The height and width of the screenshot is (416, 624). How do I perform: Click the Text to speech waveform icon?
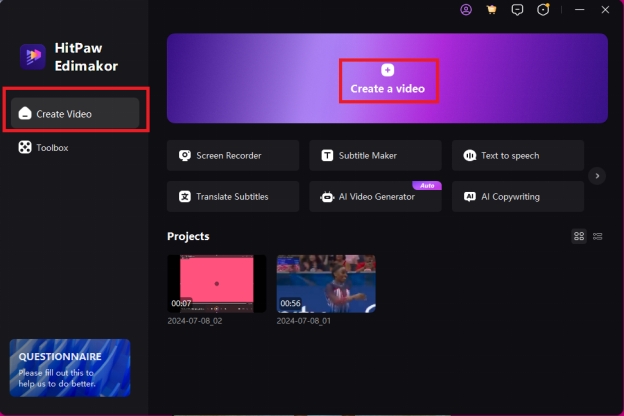tap(470, 155)
